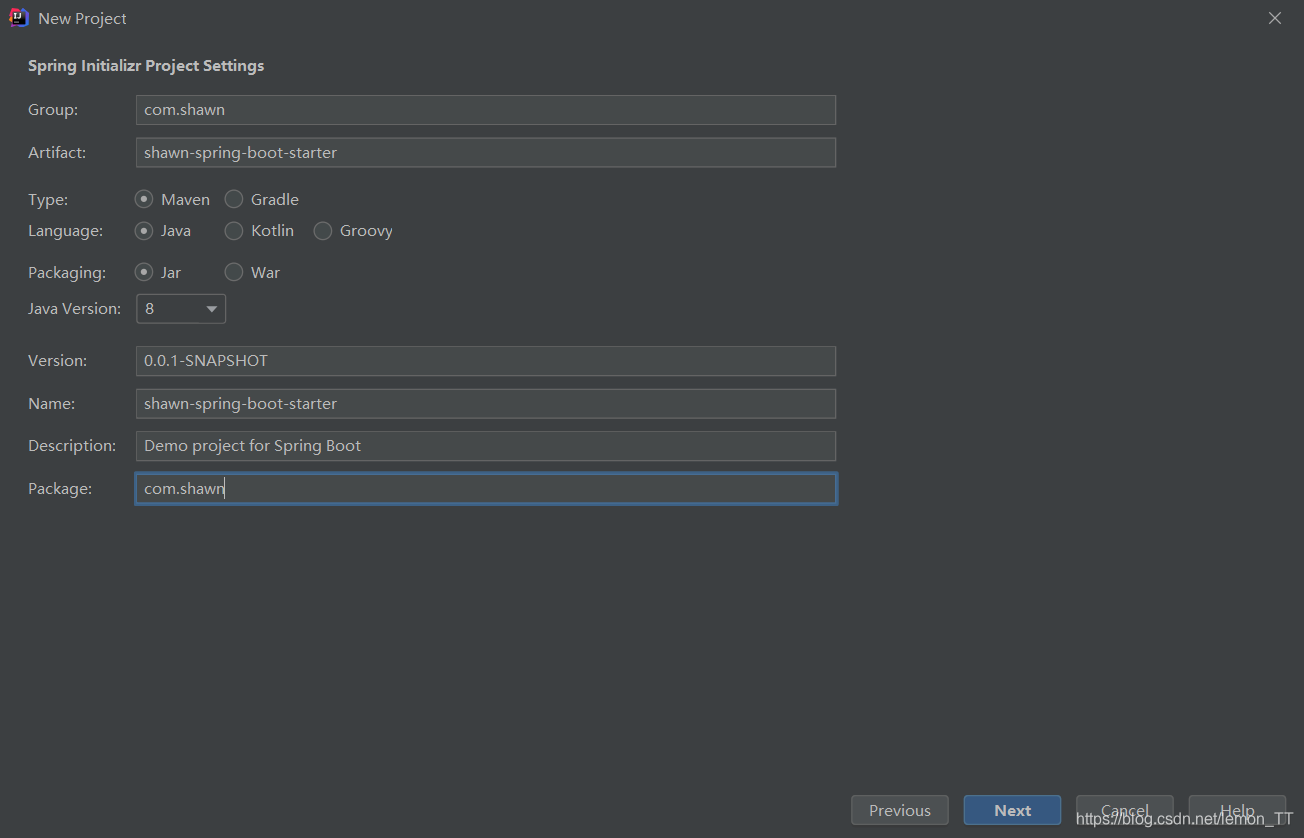The width and height of the screenshot is (1304, 838).
Task: Click the New Project window title
Action: click(x=82, y=19)
